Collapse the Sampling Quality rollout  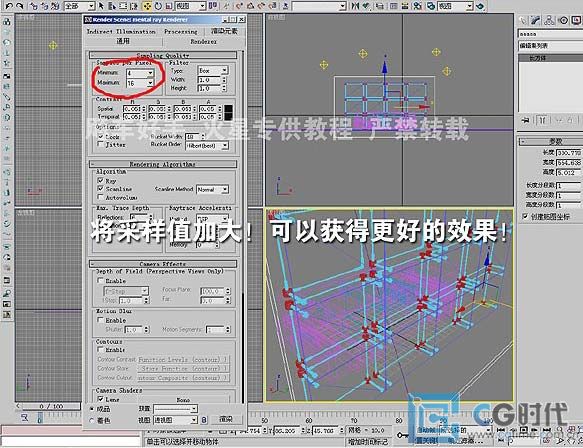tap(163, 55)
